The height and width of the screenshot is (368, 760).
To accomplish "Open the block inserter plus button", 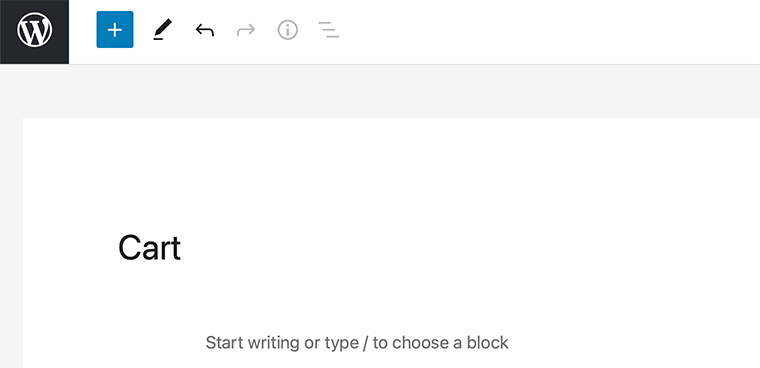I will (115, 30).
